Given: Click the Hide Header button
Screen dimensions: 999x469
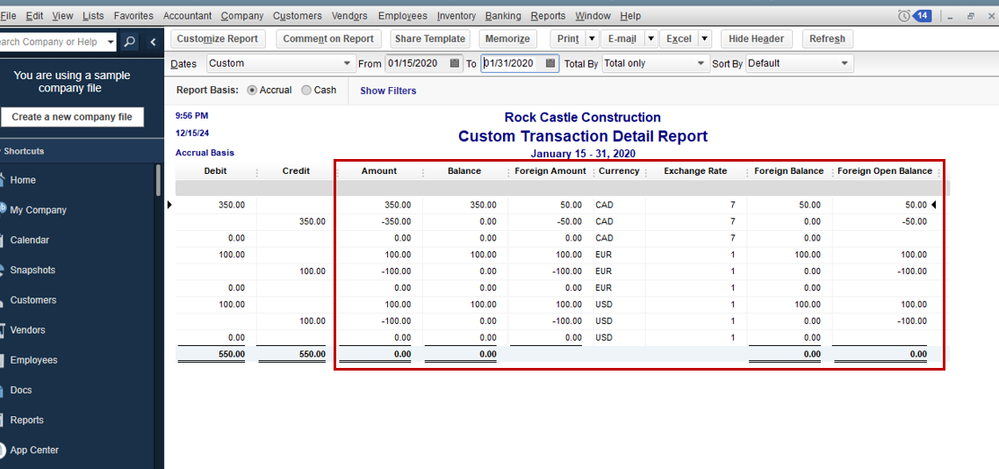Looking at the screenshot, I should coord(756,39).
